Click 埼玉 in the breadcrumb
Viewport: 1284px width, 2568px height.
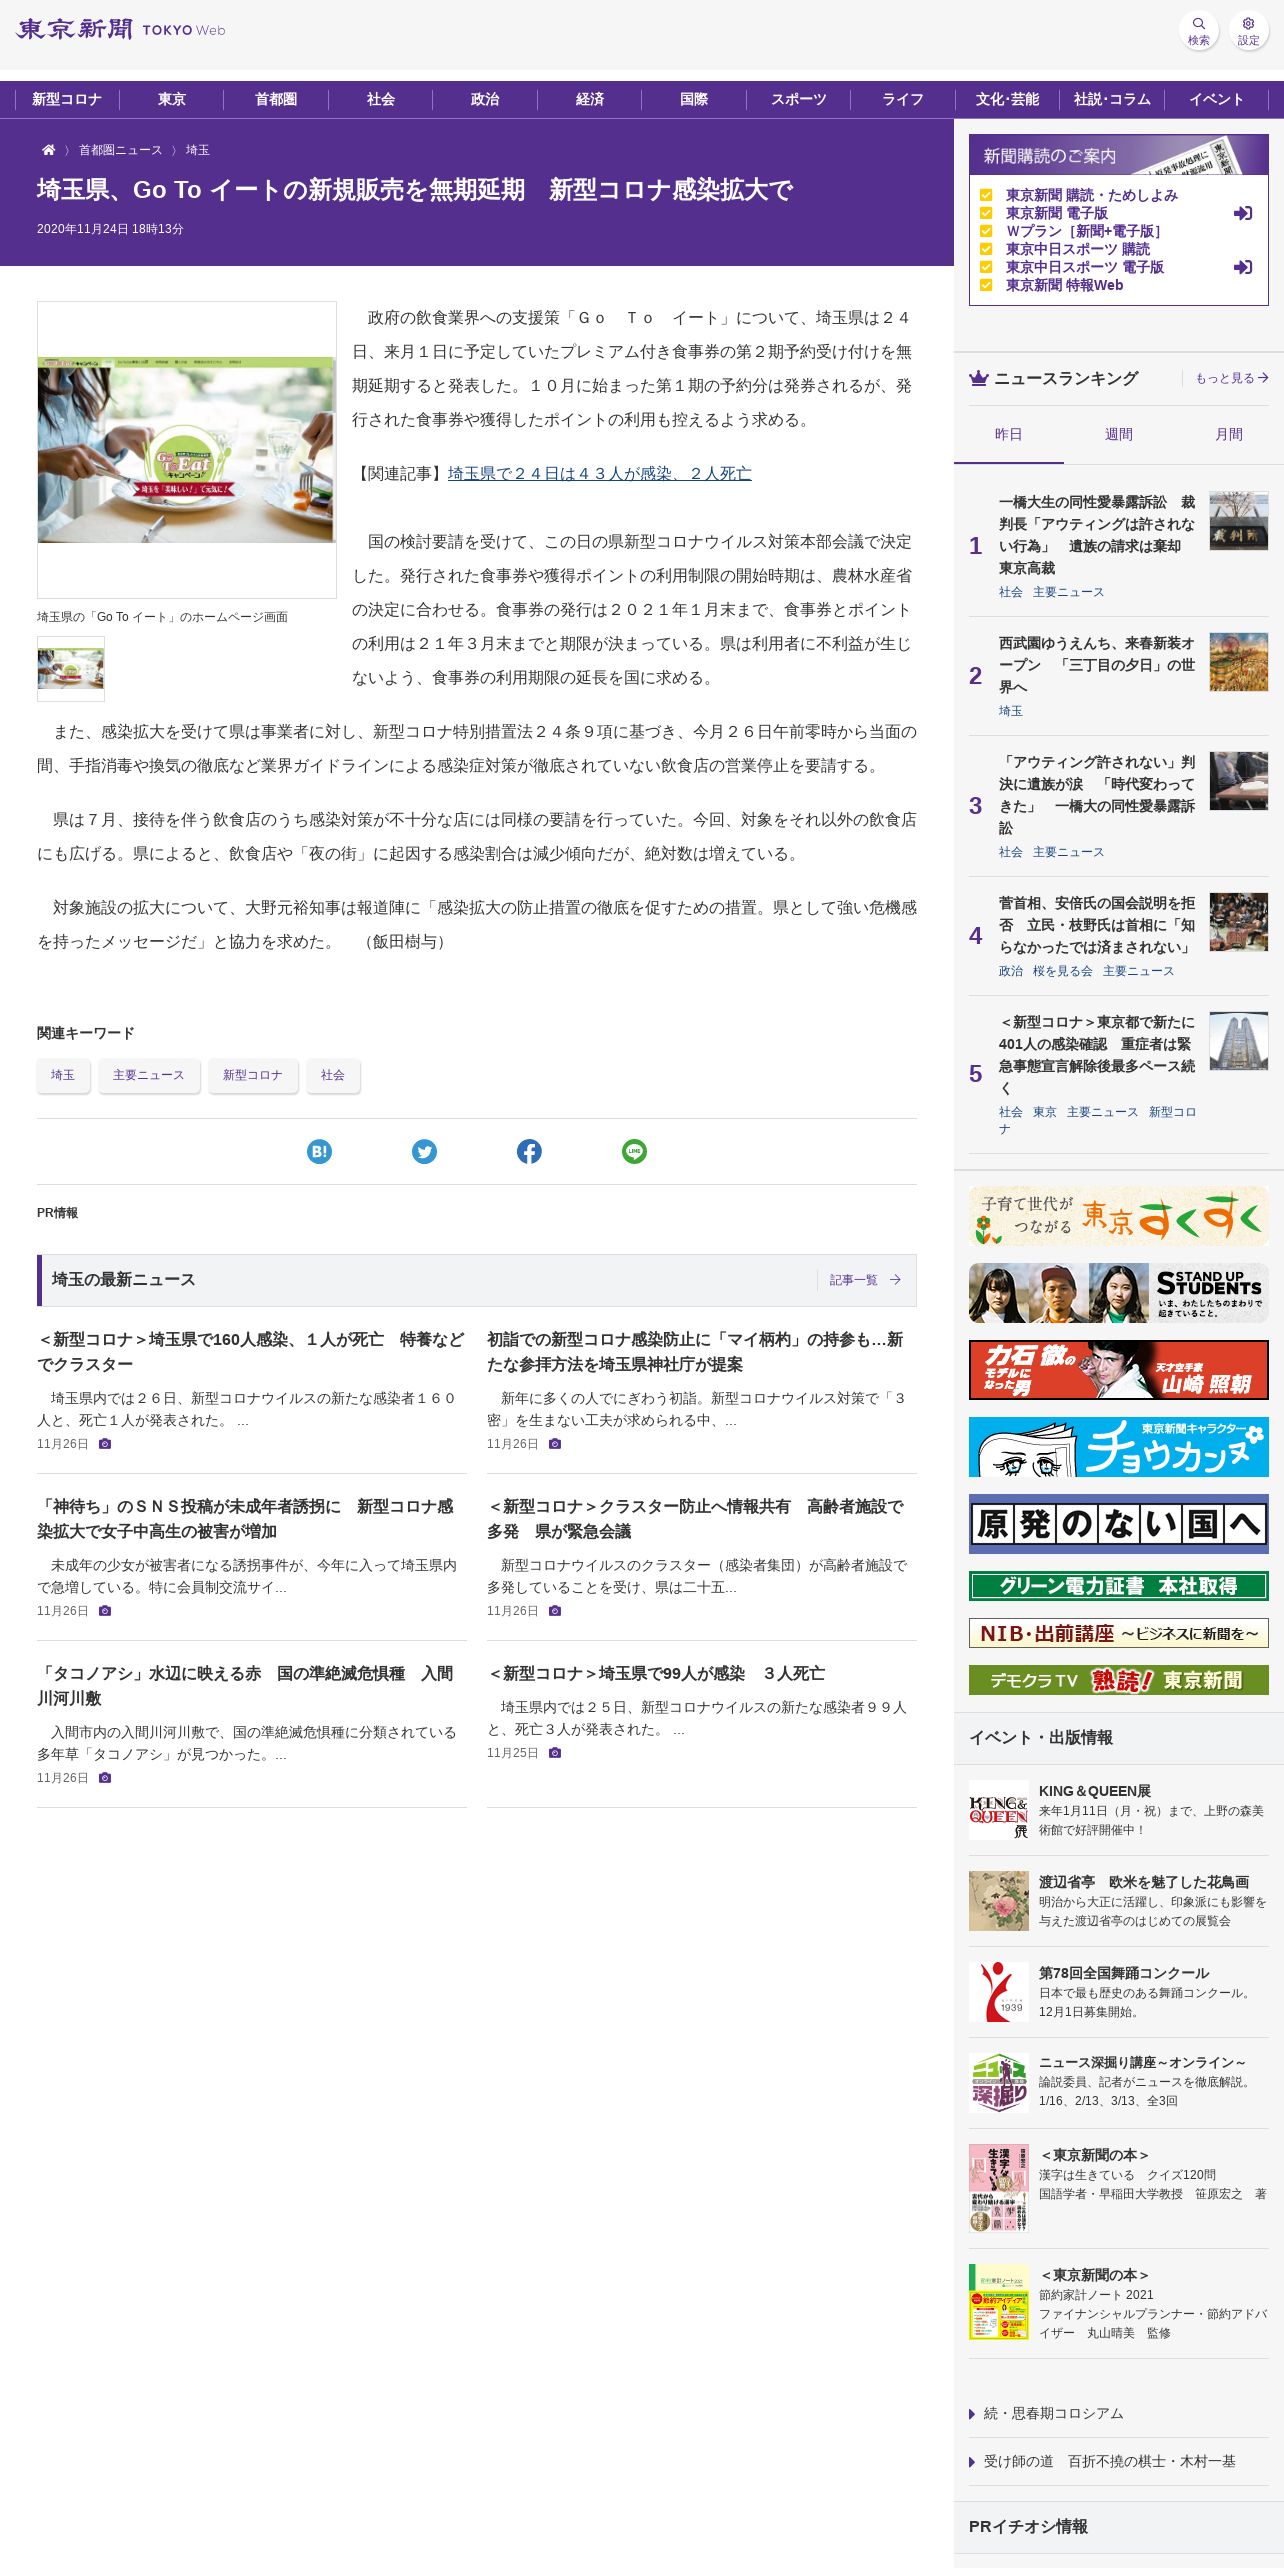pos(197,150)
